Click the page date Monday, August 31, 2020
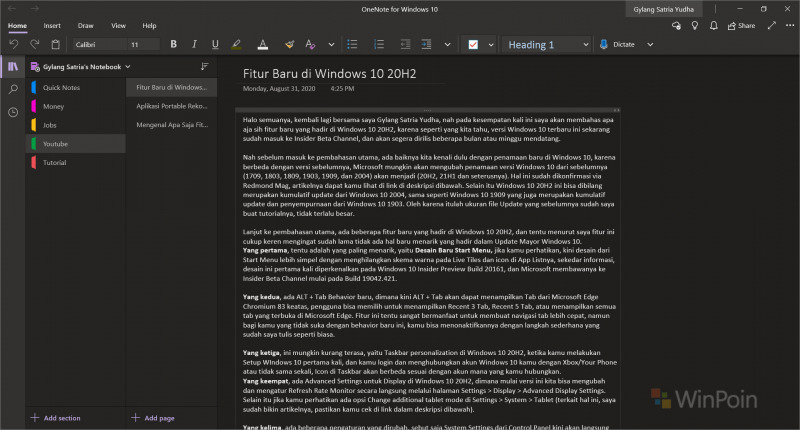 [279, 88]
